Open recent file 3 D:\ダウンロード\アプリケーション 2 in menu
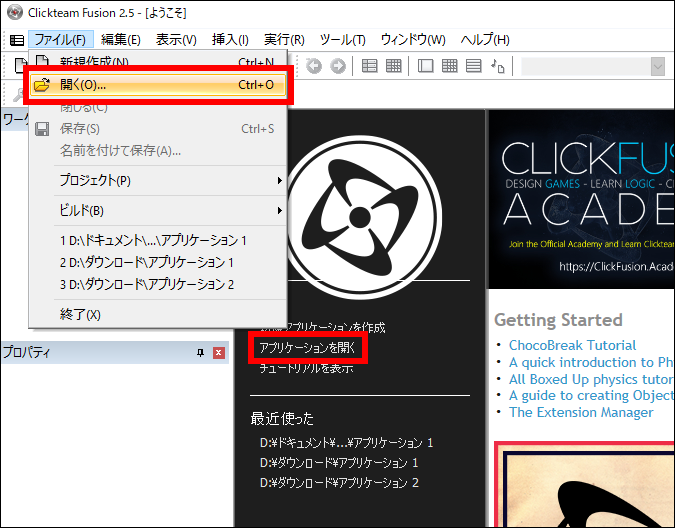 [x=158, y=284]
